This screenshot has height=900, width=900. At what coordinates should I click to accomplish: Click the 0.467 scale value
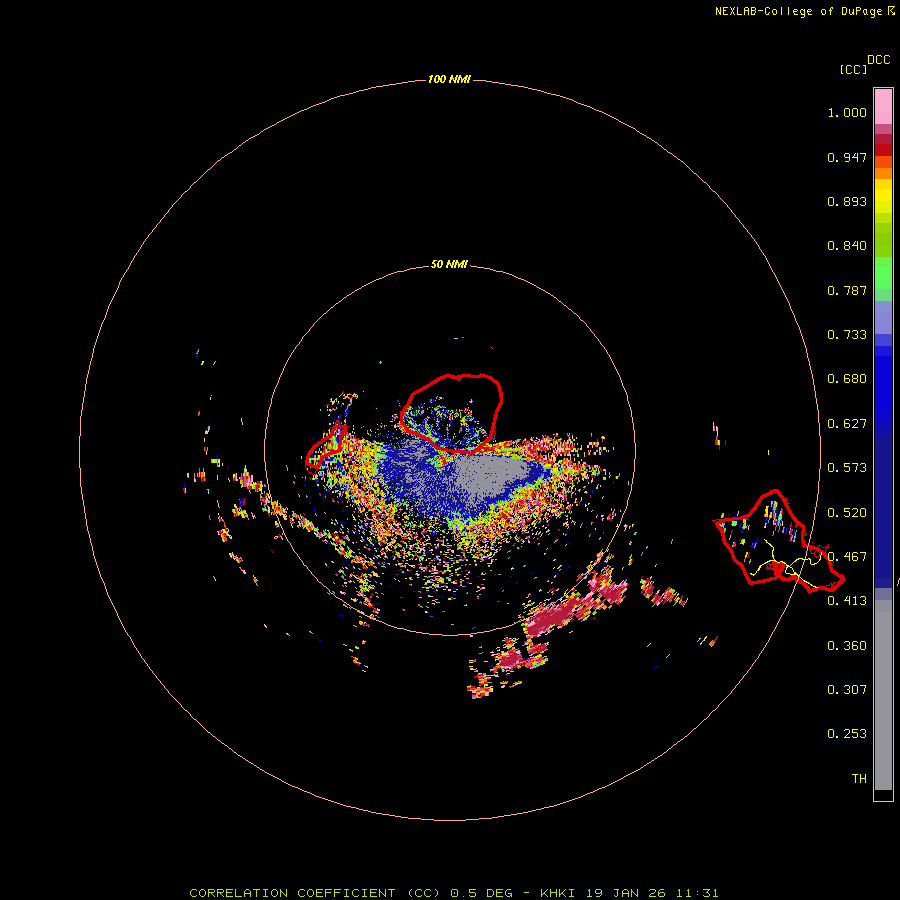847,557
